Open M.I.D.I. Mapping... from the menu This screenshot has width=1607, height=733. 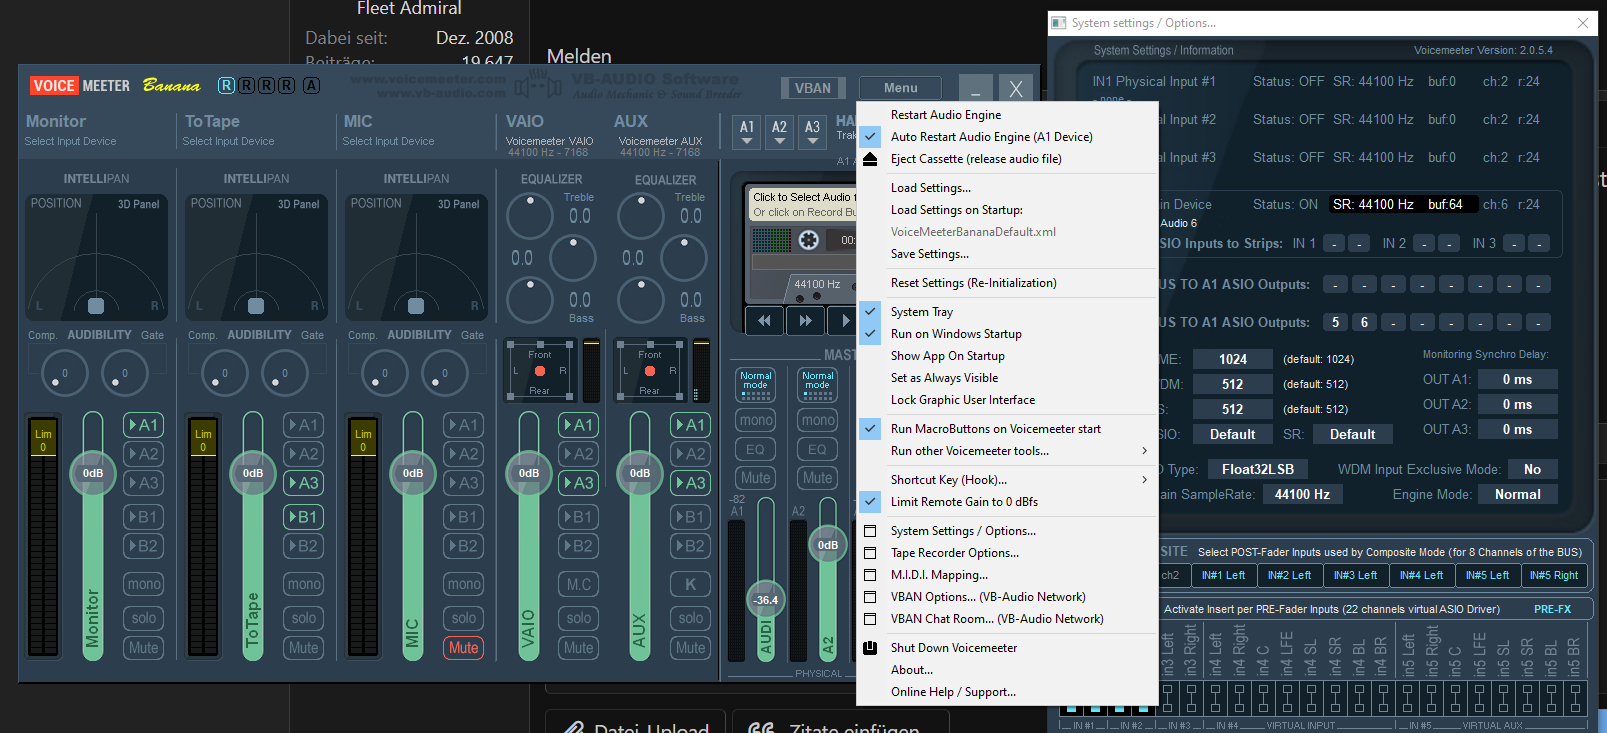tap(1007, 575)
